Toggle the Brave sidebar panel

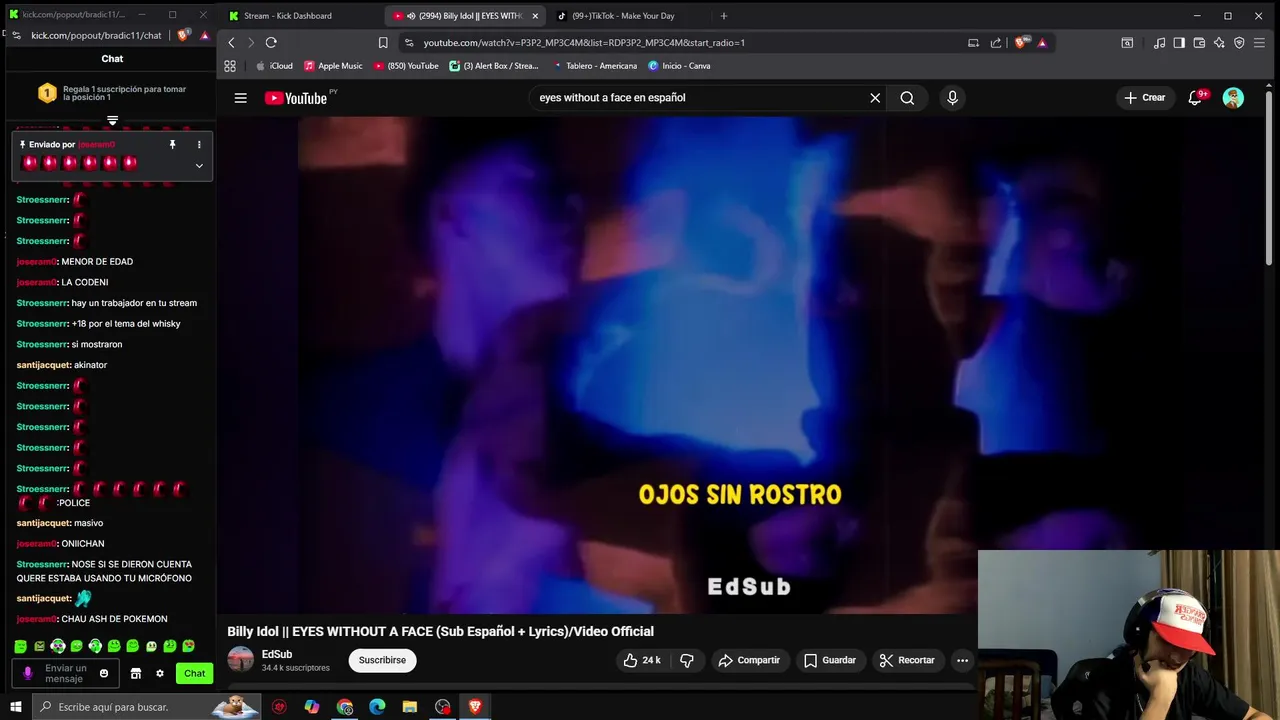click(1179, 43)
